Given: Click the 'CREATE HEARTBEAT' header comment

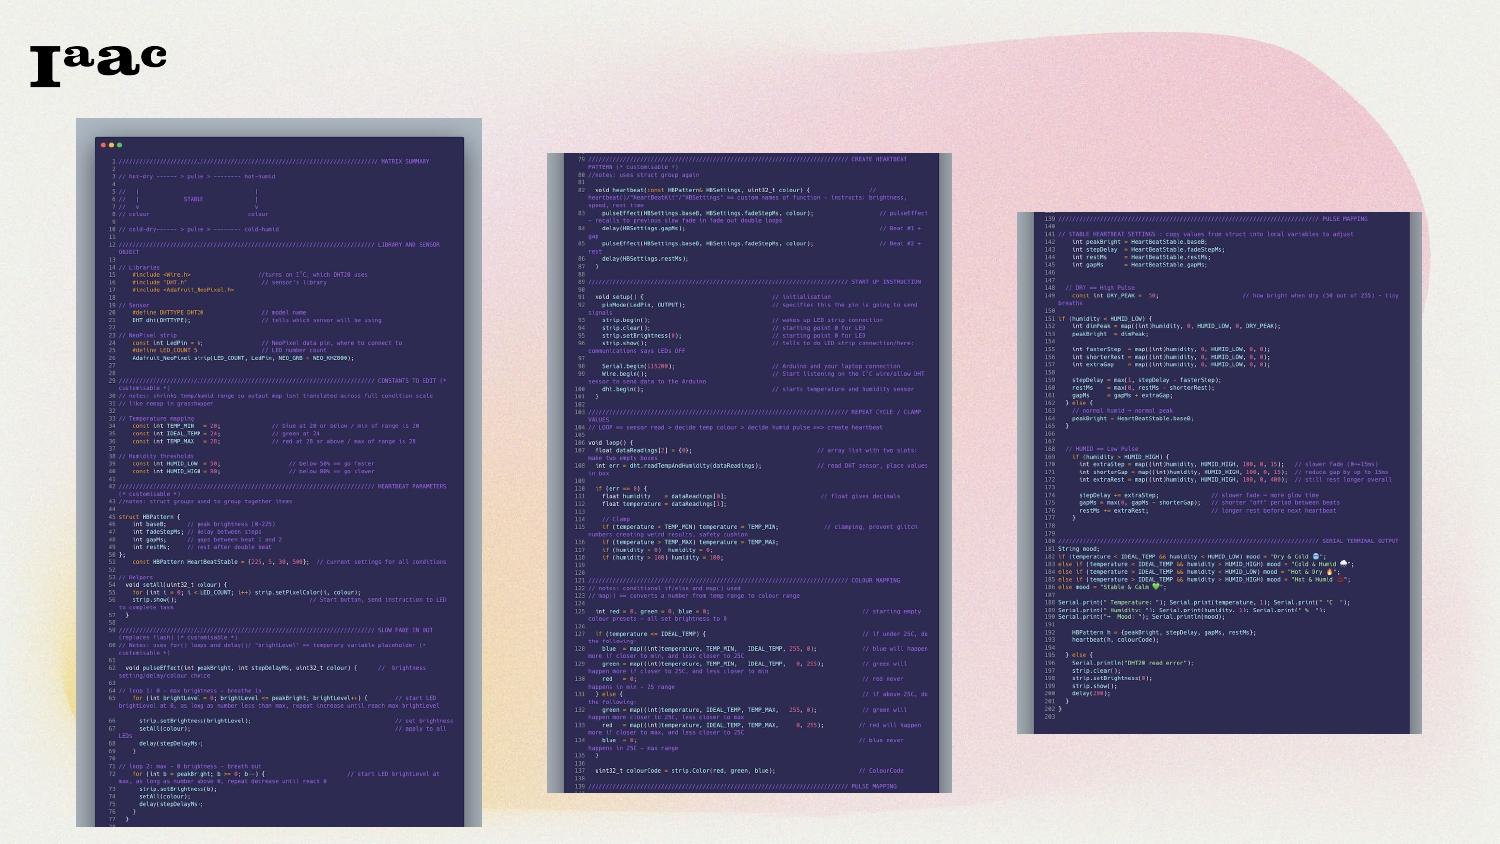Looking at the screenshot, I should pos(879,159).
